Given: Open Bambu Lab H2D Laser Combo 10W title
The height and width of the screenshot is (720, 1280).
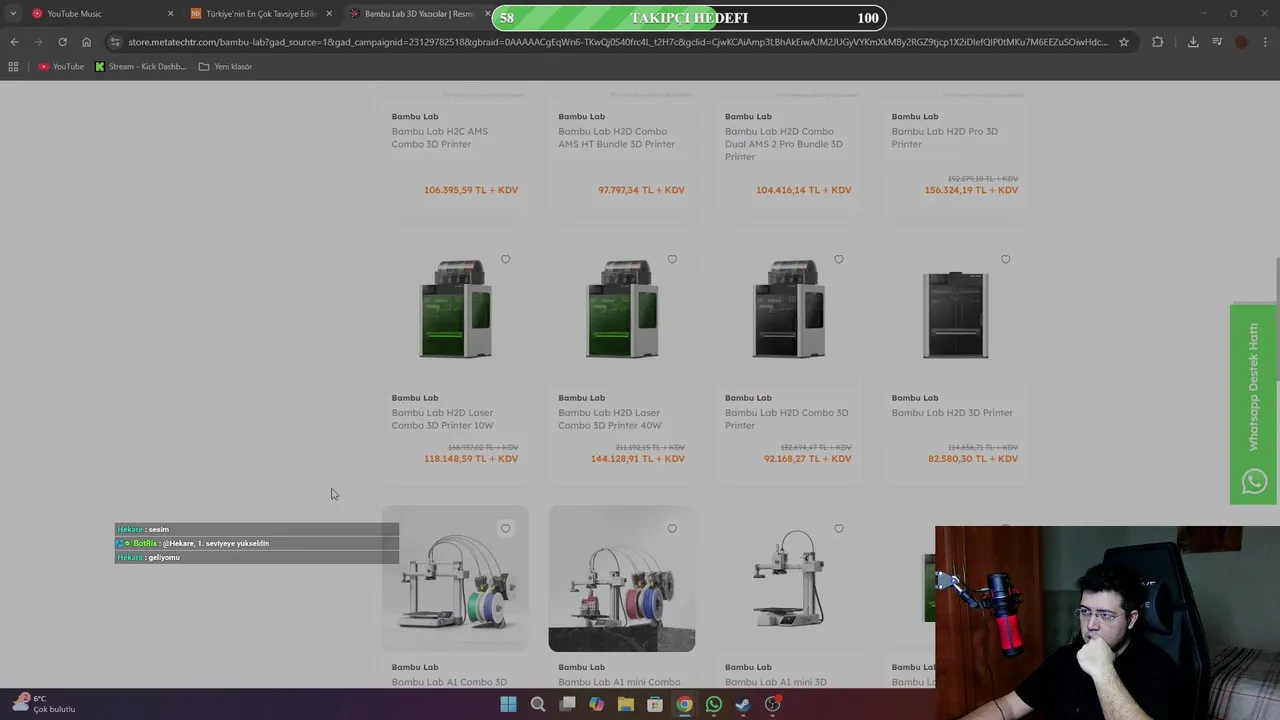Looking at the screenshot, I should point(442,419).
